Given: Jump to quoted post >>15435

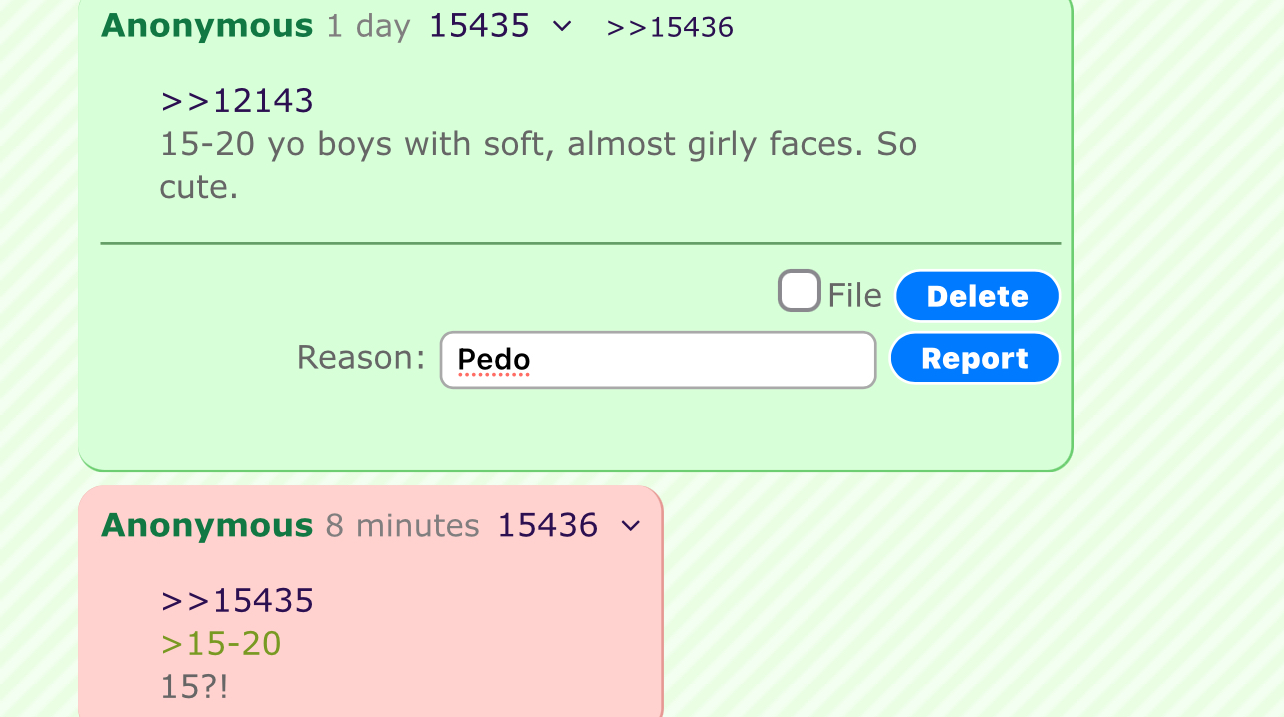Looking at the screenshot, I should coord(237,600).
